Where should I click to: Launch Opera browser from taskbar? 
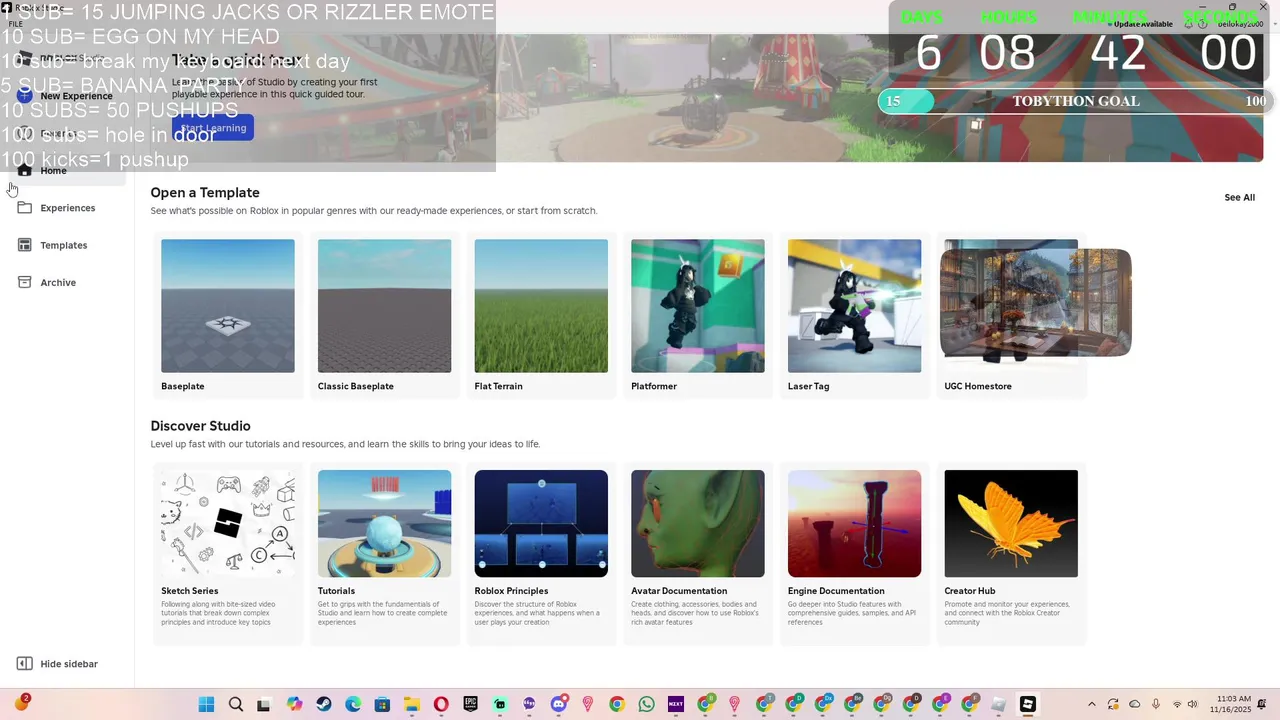tap(441, 705)
